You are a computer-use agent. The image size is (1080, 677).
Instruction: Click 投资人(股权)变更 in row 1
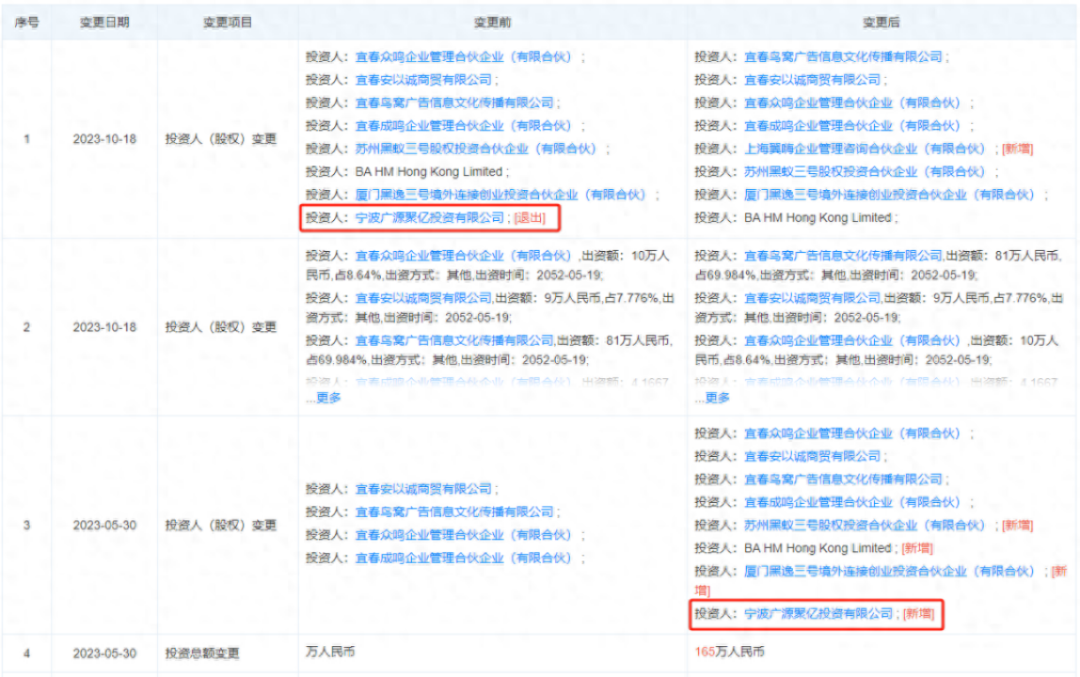[220, 139]
